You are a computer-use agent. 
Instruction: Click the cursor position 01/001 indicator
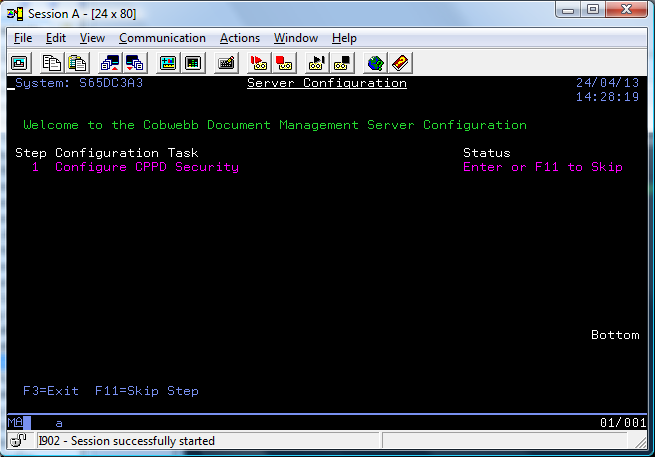point(623,423)
